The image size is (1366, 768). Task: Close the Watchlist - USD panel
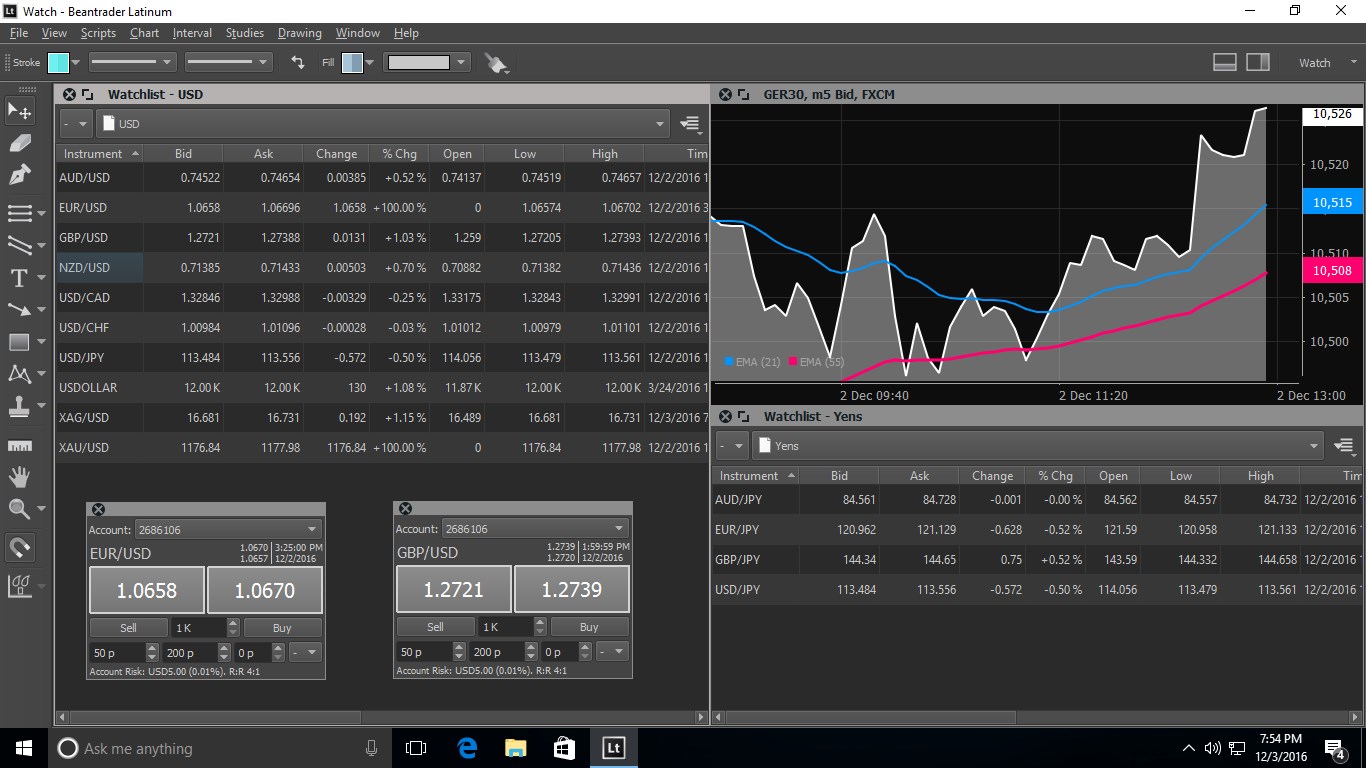coord(69,95)
